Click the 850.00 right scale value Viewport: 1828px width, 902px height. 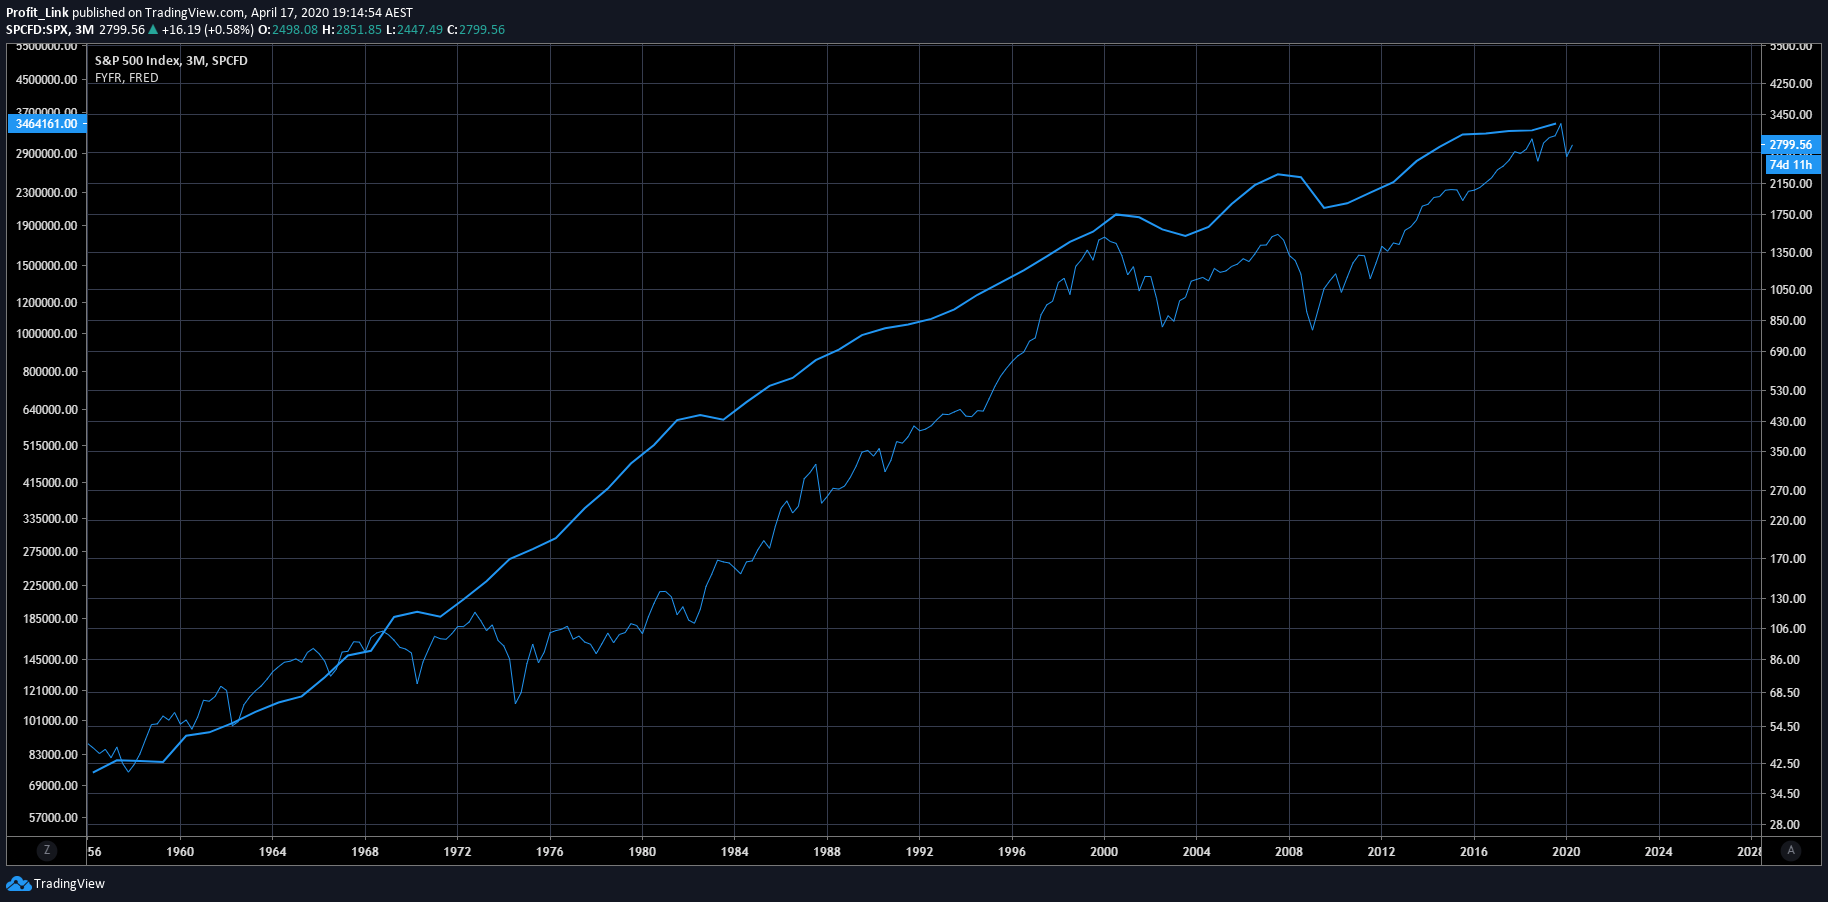pyautogui.click(x=1788, y=321)
